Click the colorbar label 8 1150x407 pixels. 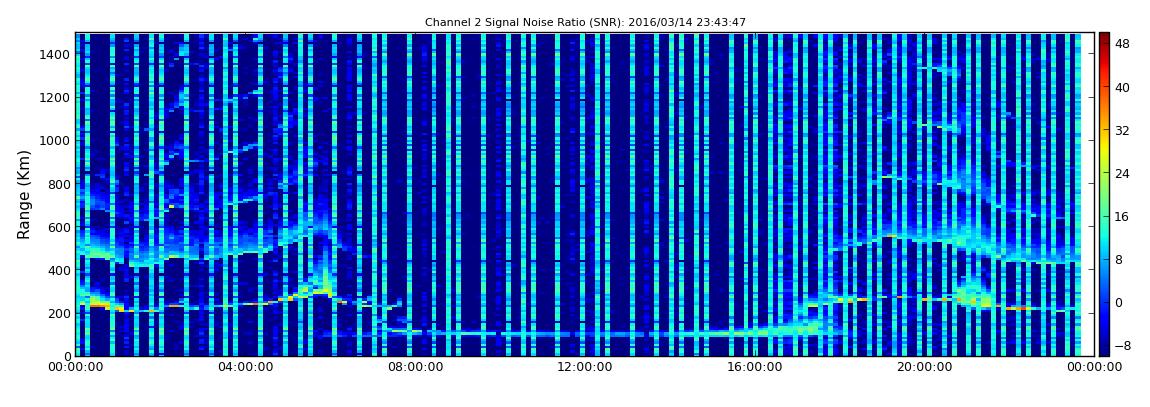click(1119, 260)
